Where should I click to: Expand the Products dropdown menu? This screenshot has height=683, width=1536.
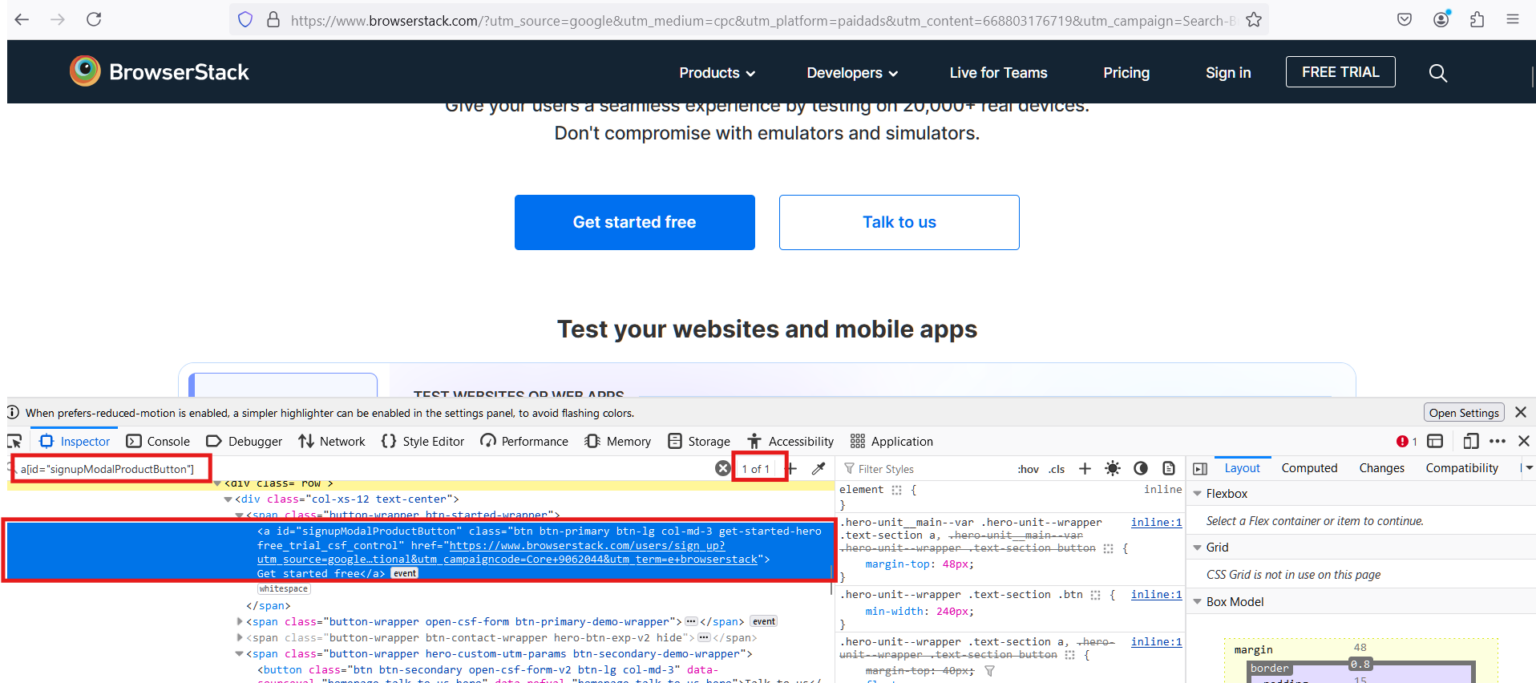tap(717, 73)
